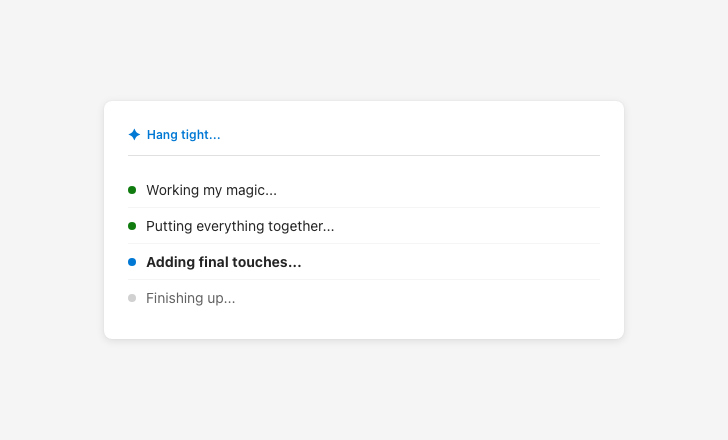Select the Putting everything together... step
The width and height of the screenshot is (728, 440).
click(x=240, y=226)
